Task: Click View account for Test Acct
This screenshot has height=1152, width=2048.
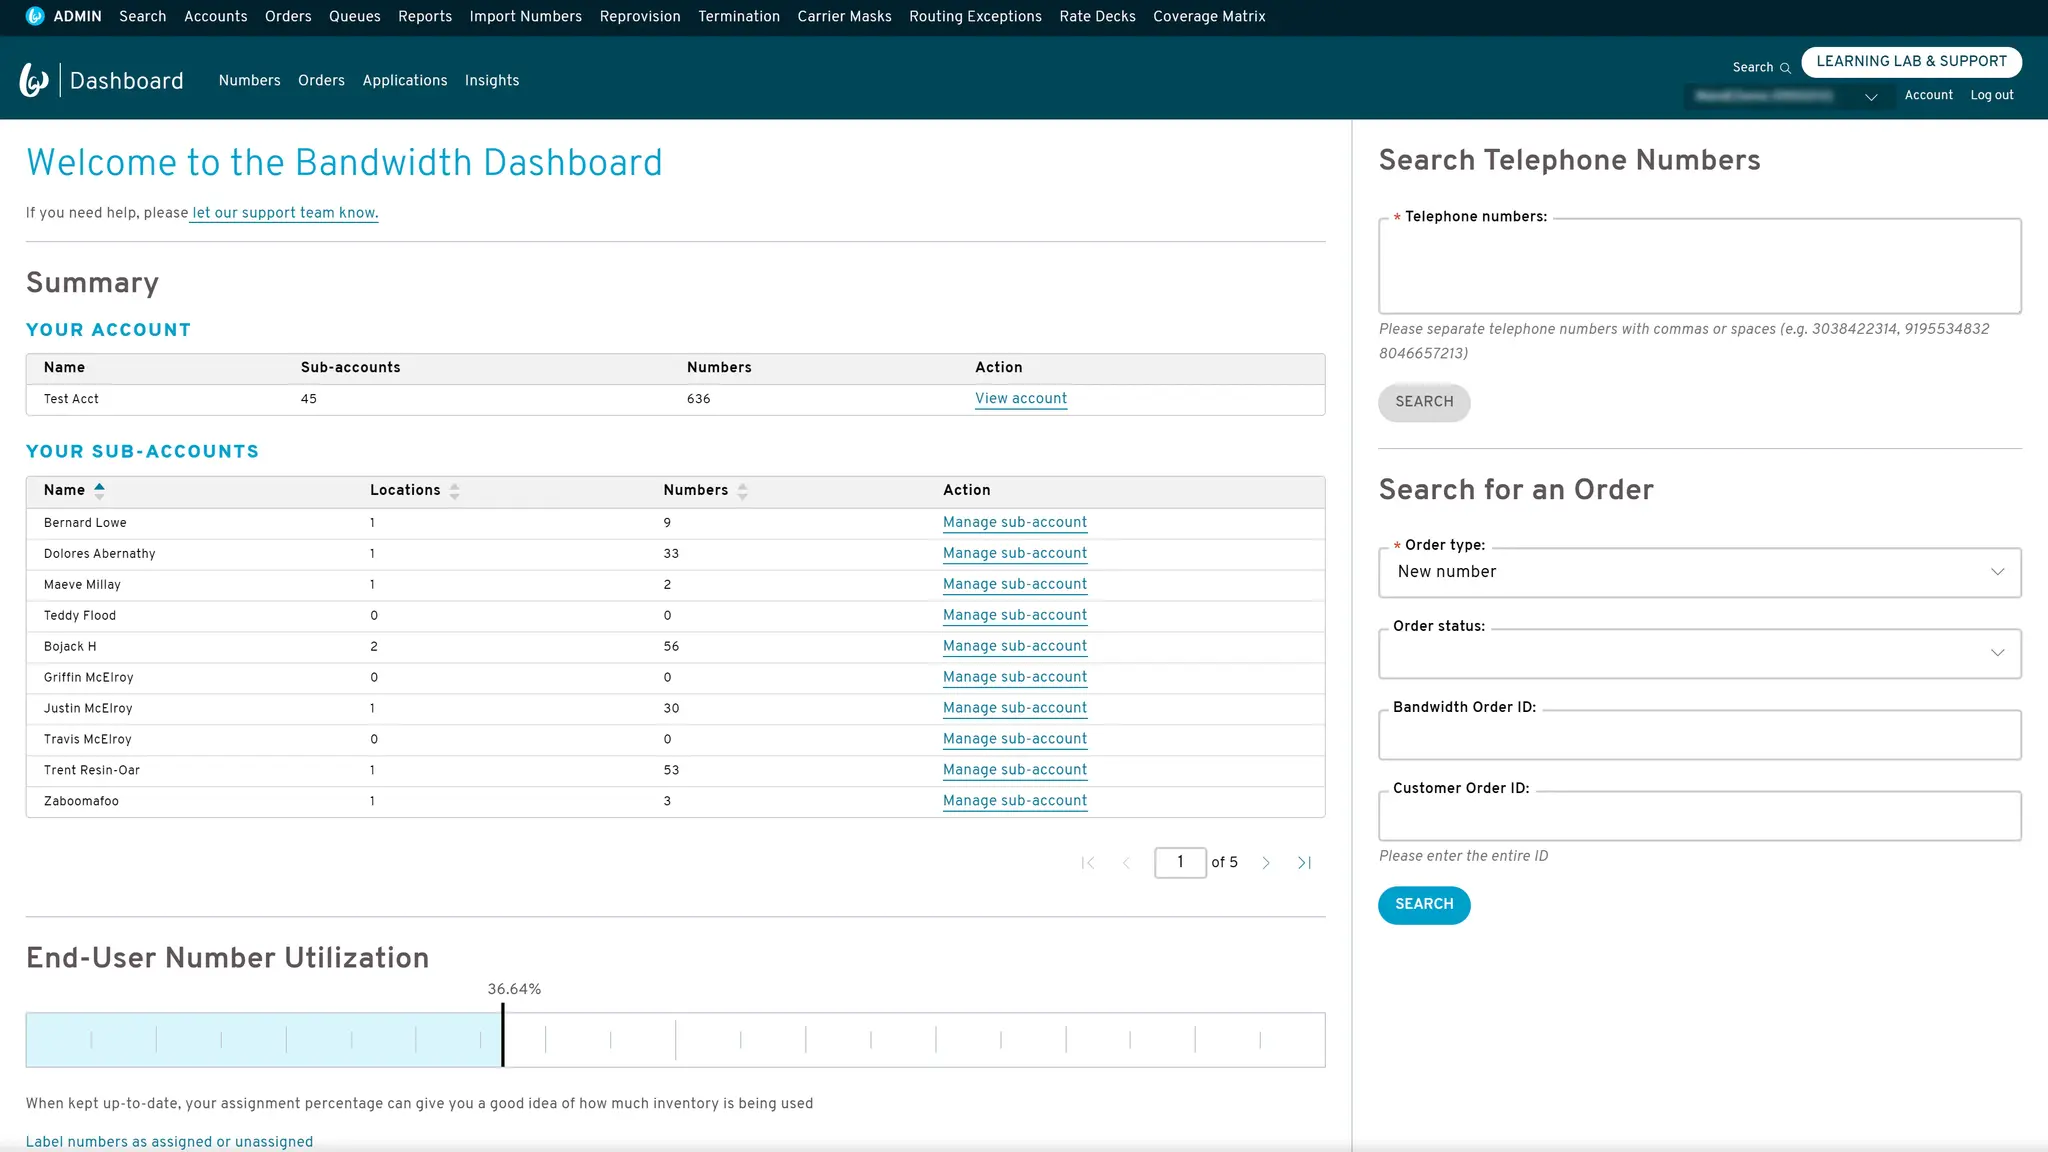Action: click(x=1021, y=398)
